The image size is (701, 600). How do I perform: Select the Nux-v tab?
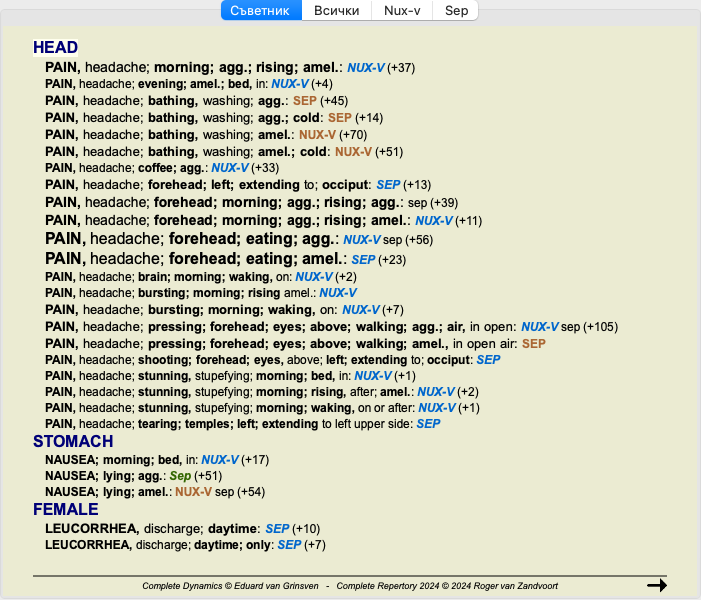(x=402, y=11)
